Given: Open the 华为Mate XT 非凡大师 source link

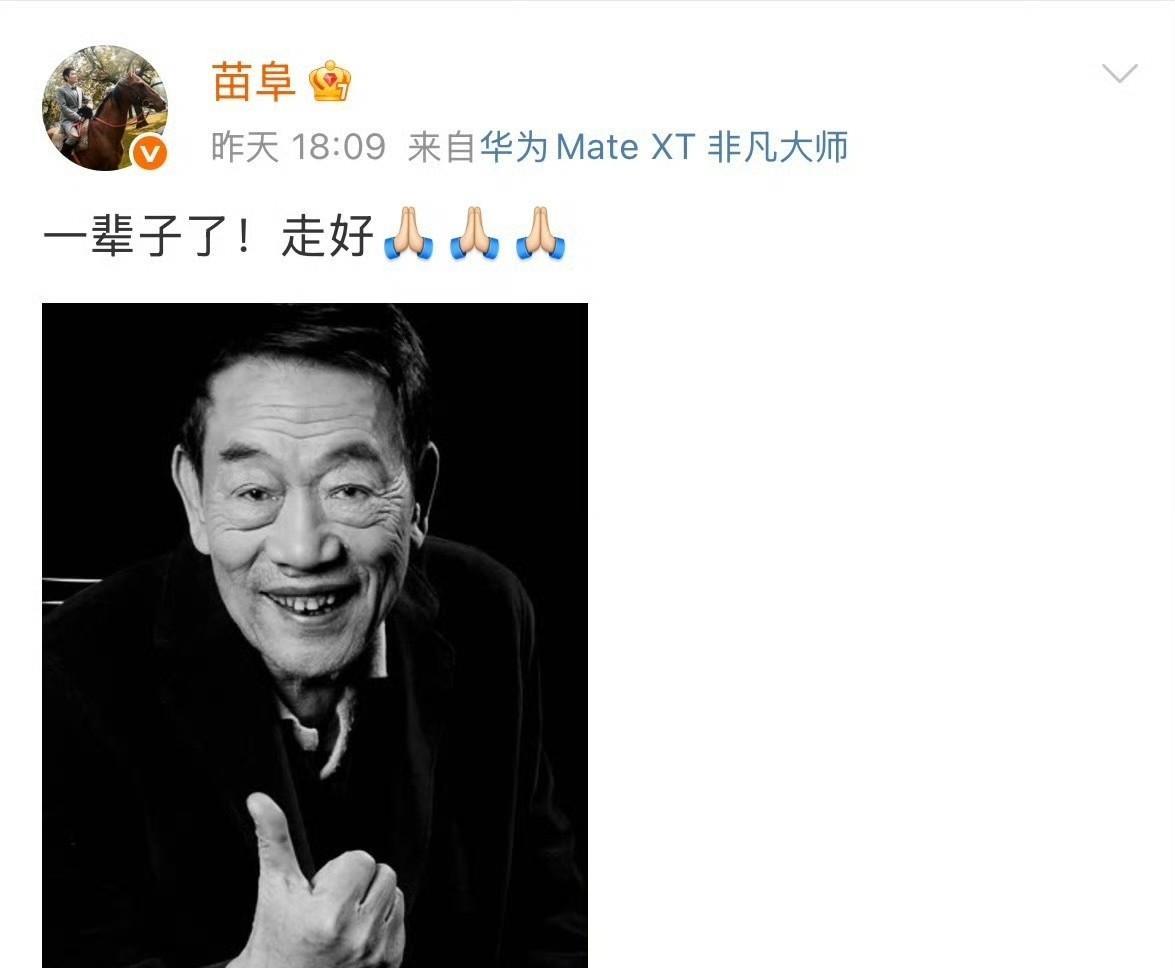Looking at the screenshot, I should point(664,147).
